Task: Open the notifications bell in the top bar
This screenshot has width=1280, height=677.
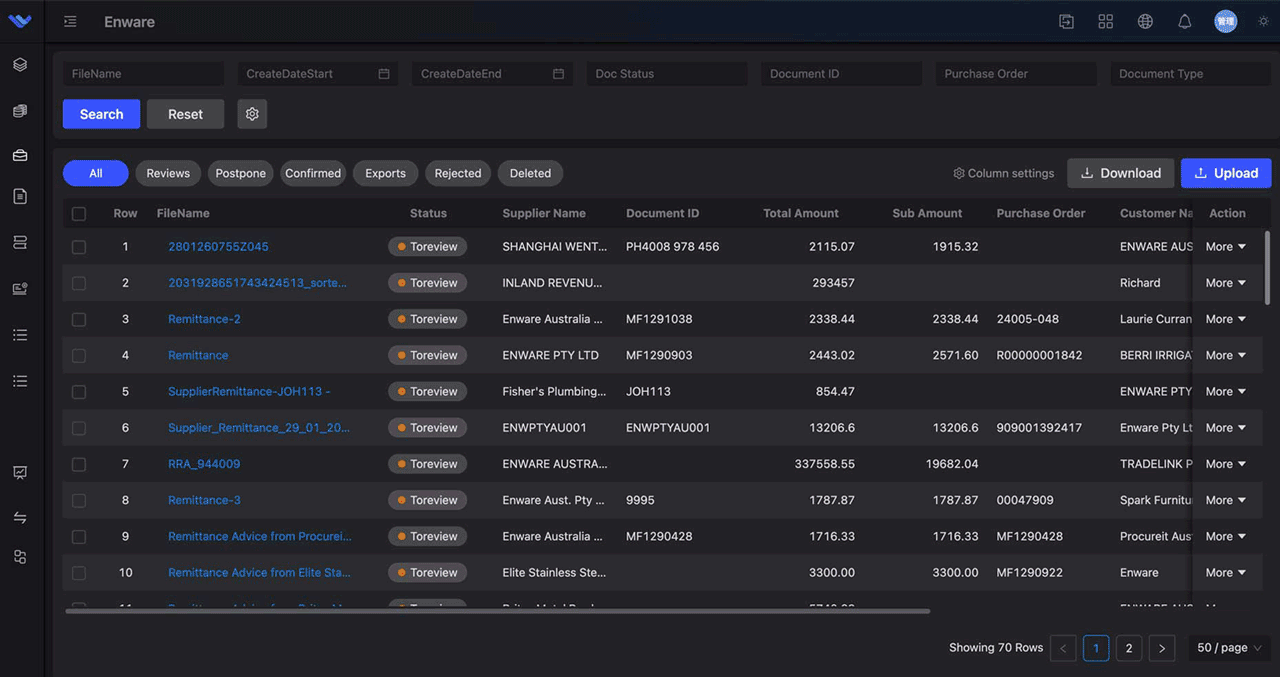Action: 1185,20
